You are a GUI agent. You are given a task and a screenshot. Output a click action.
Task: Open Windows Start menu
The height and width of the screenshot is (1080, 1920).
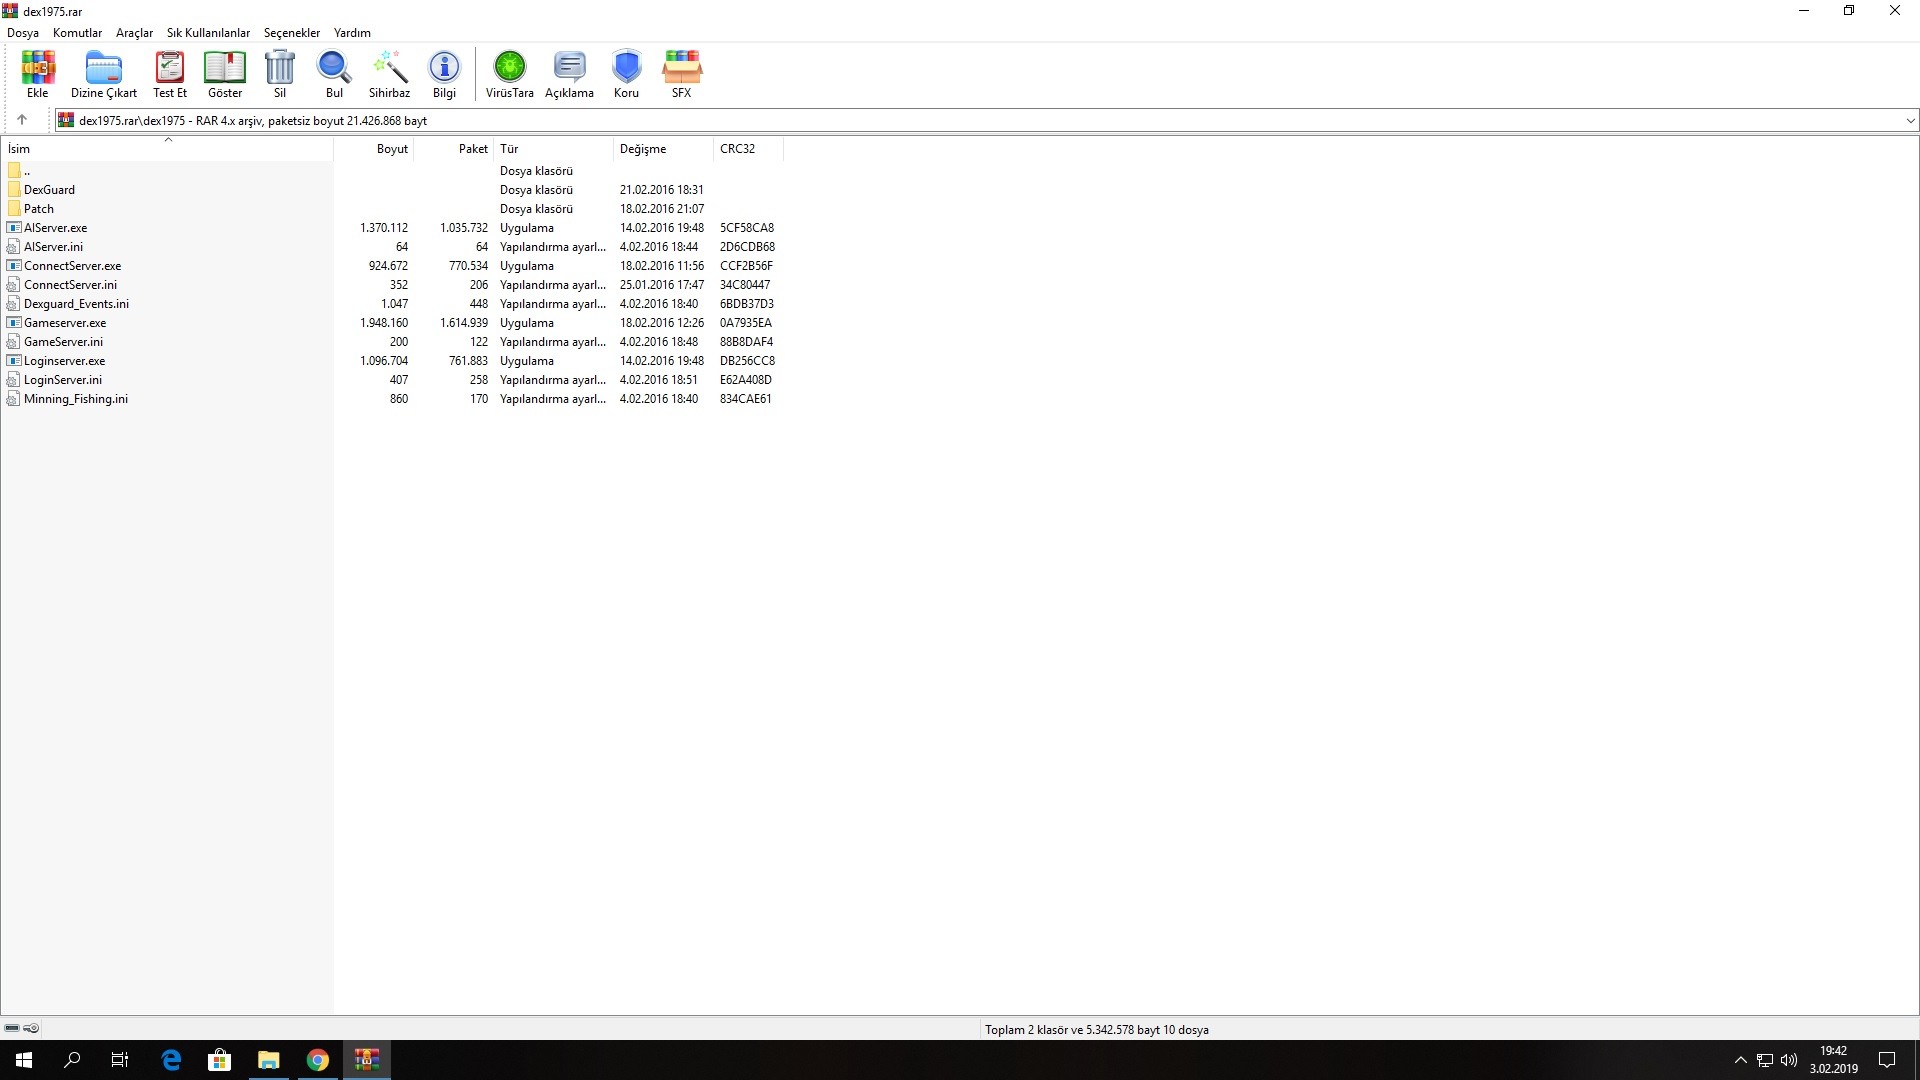click(x=24, y=1060)
